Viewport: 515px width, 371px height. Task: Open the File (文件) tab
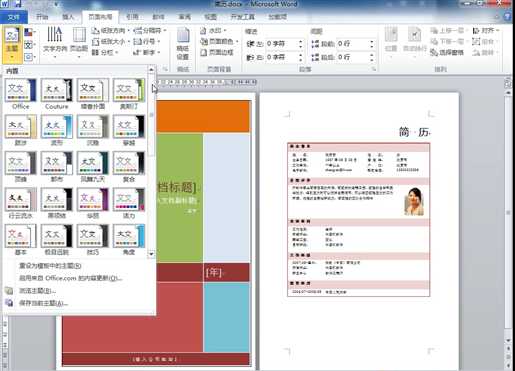pyautogui.click(x=13, y=17)
